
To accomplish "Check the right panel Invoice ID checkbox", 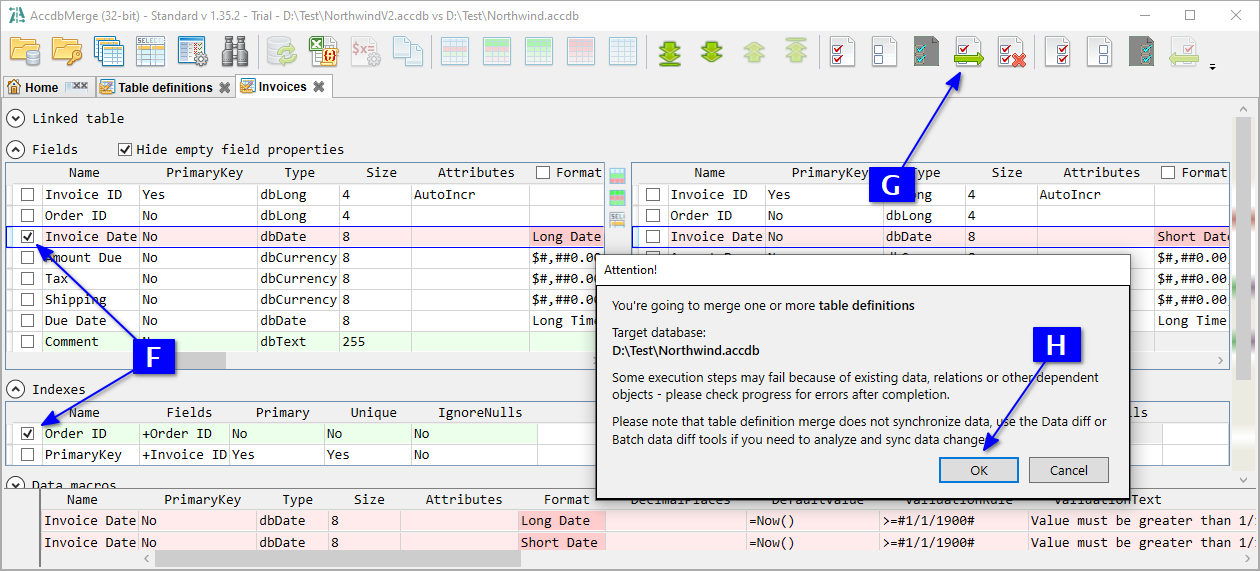I will 653,195.
